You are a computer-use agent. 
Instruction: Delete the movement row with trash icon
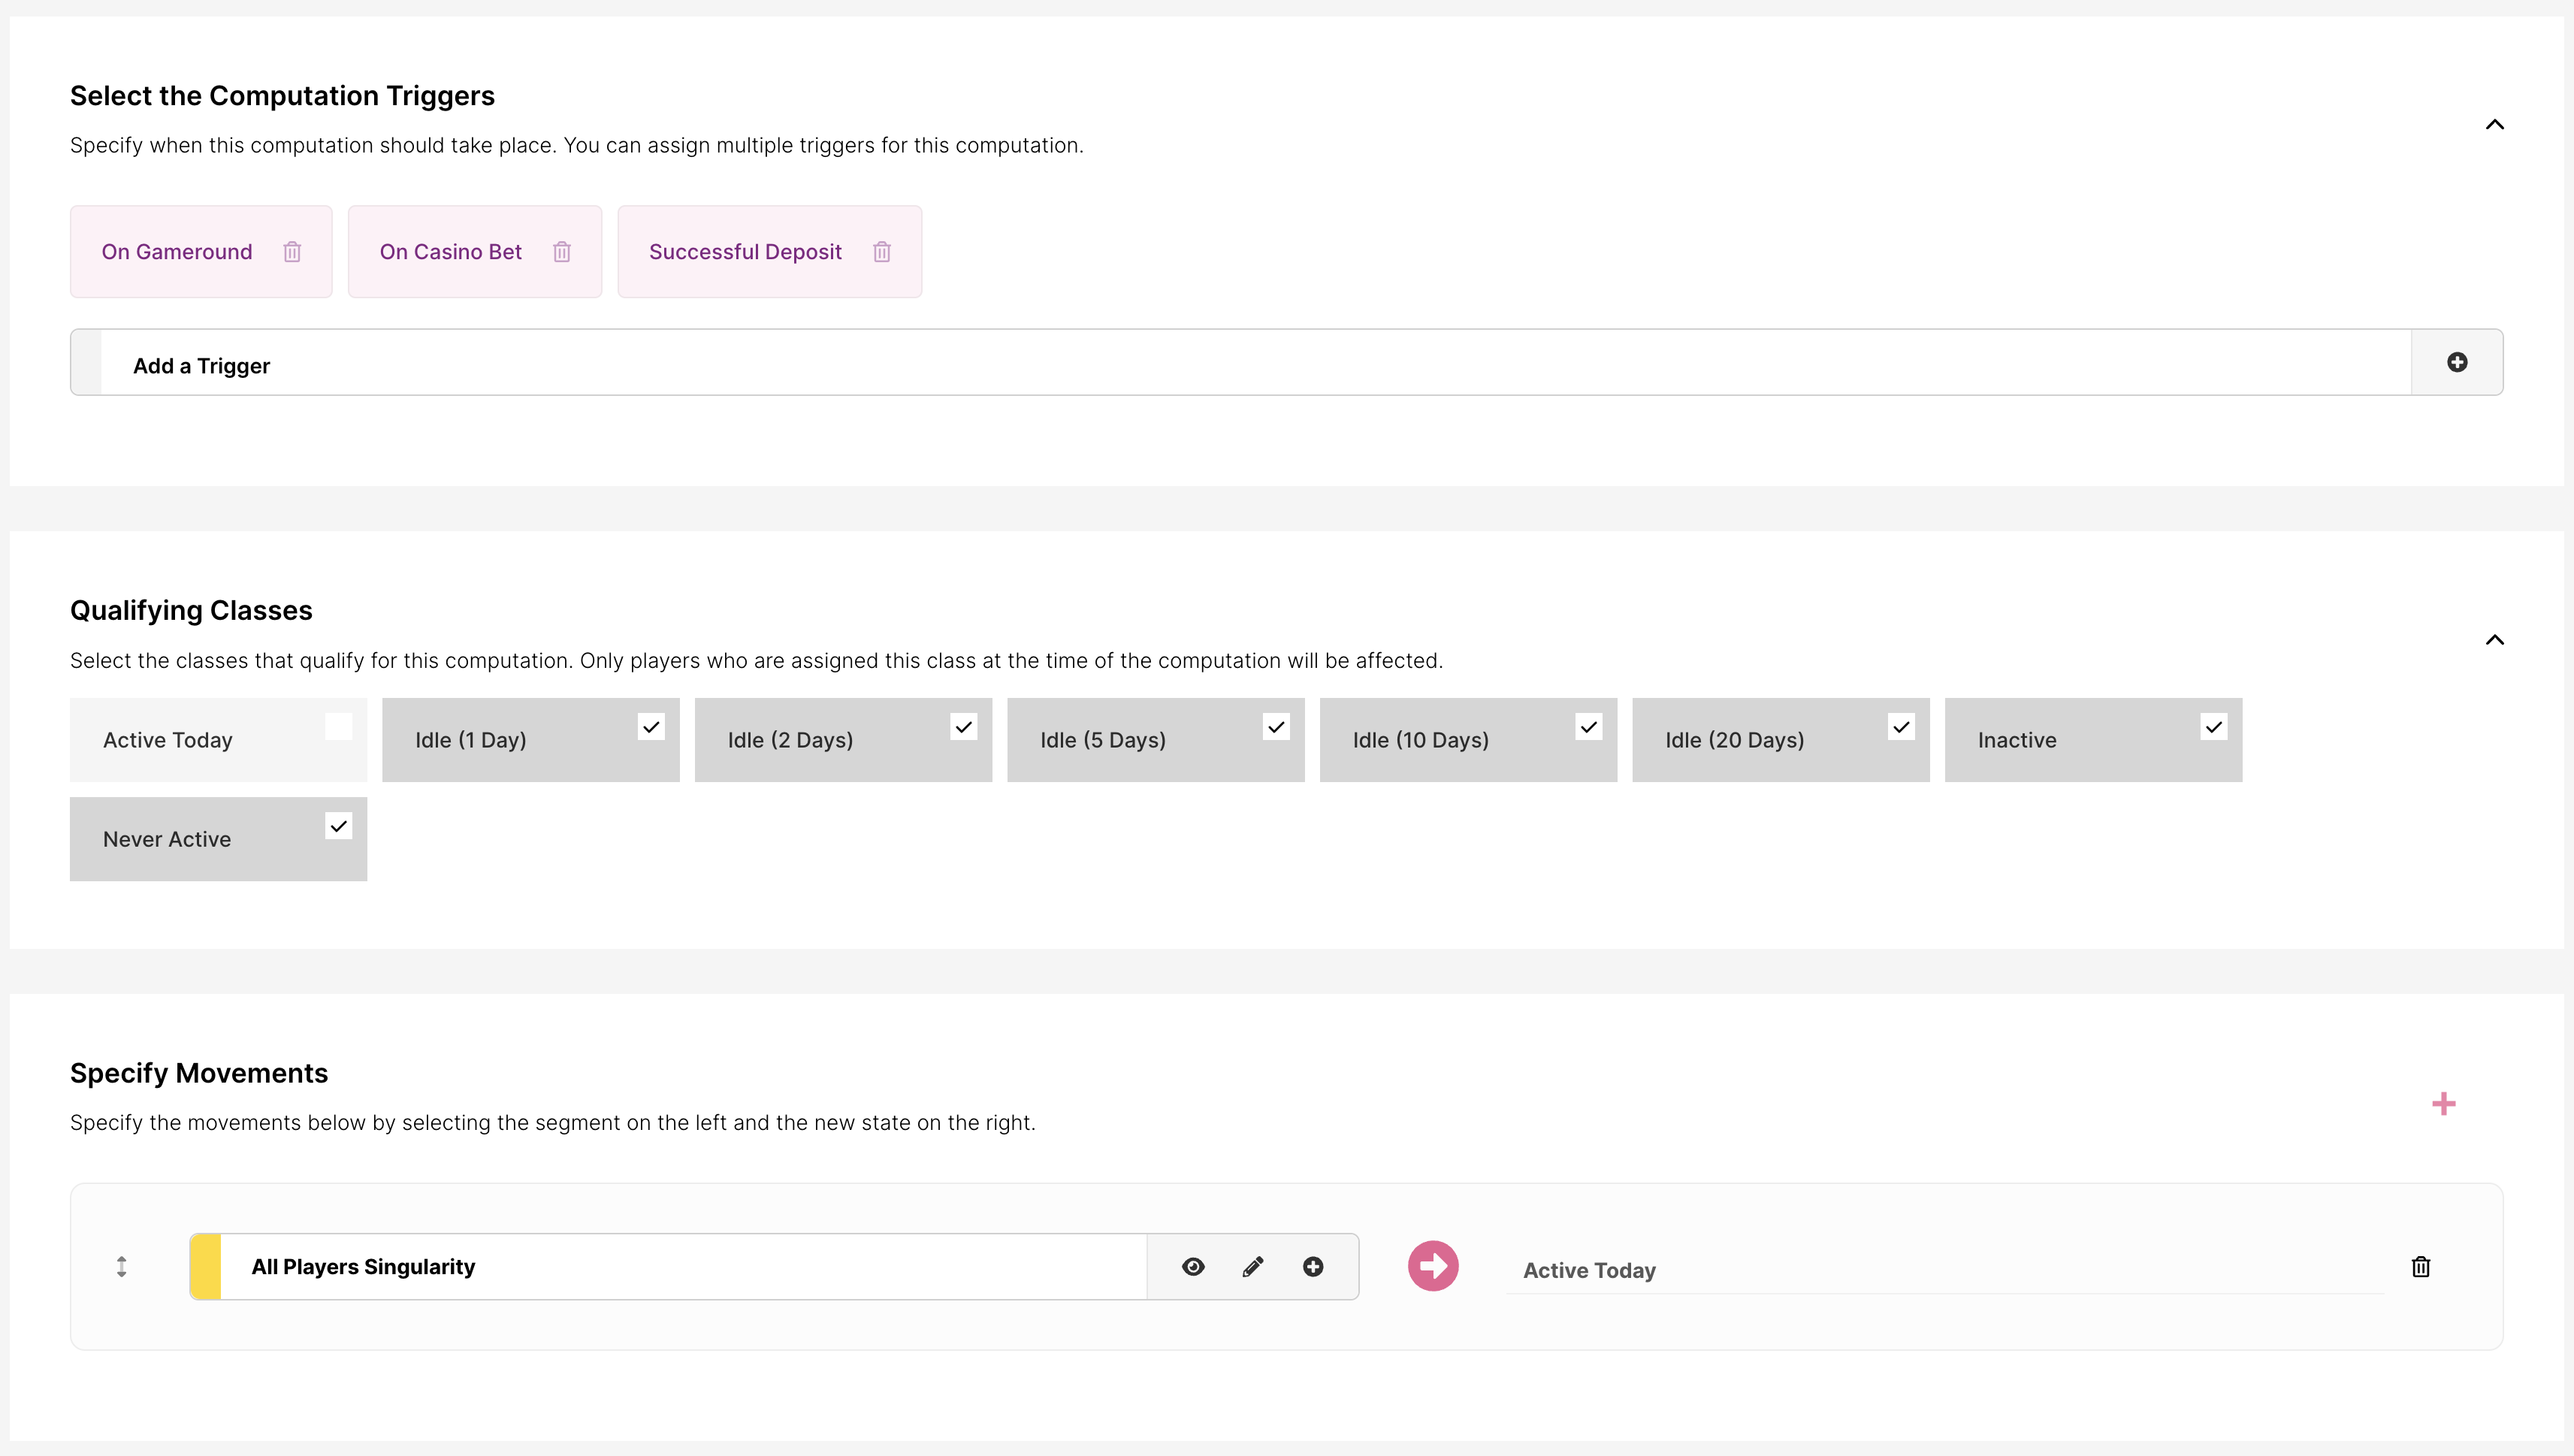coord(2420,1267)
